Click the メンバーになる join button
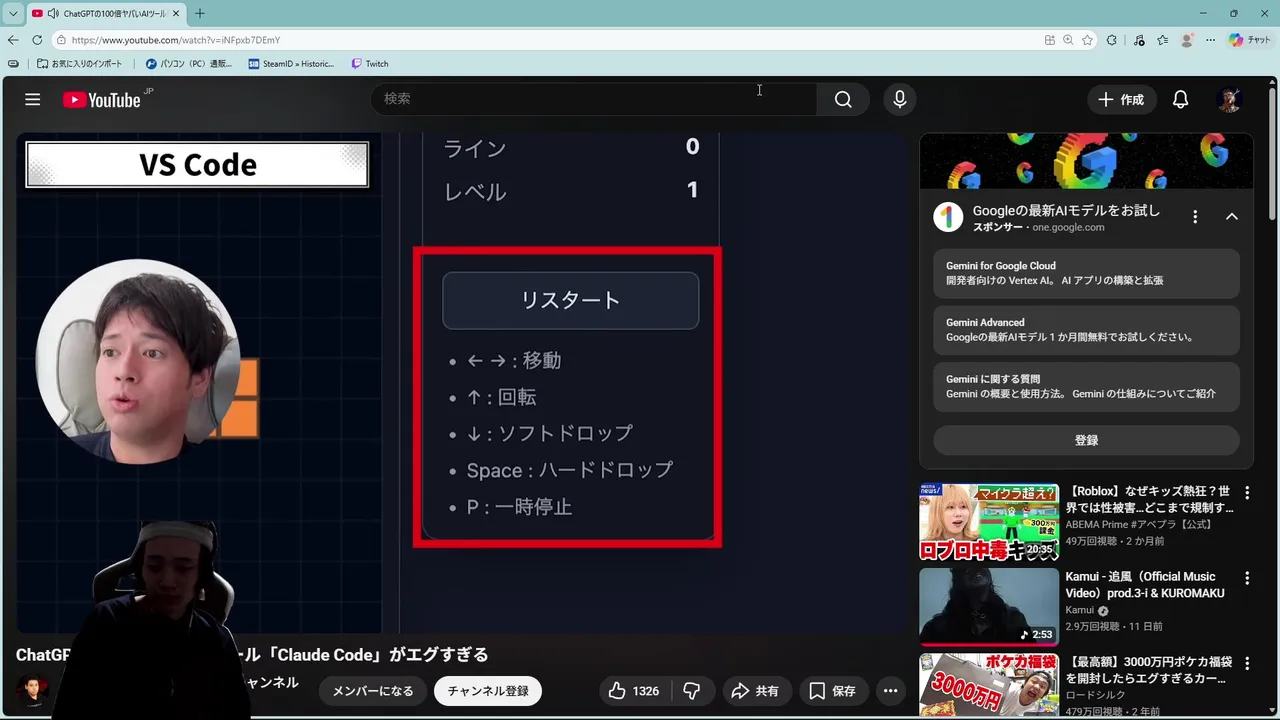Viewport: 1280px width, 720px height. pos(373,691)
